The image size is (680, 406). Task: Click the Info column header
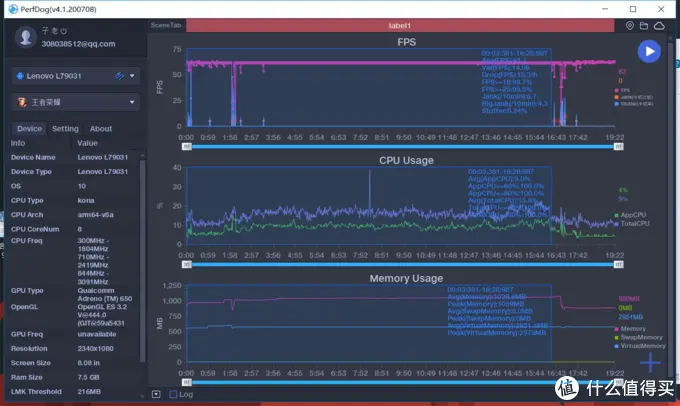[18, 143]
